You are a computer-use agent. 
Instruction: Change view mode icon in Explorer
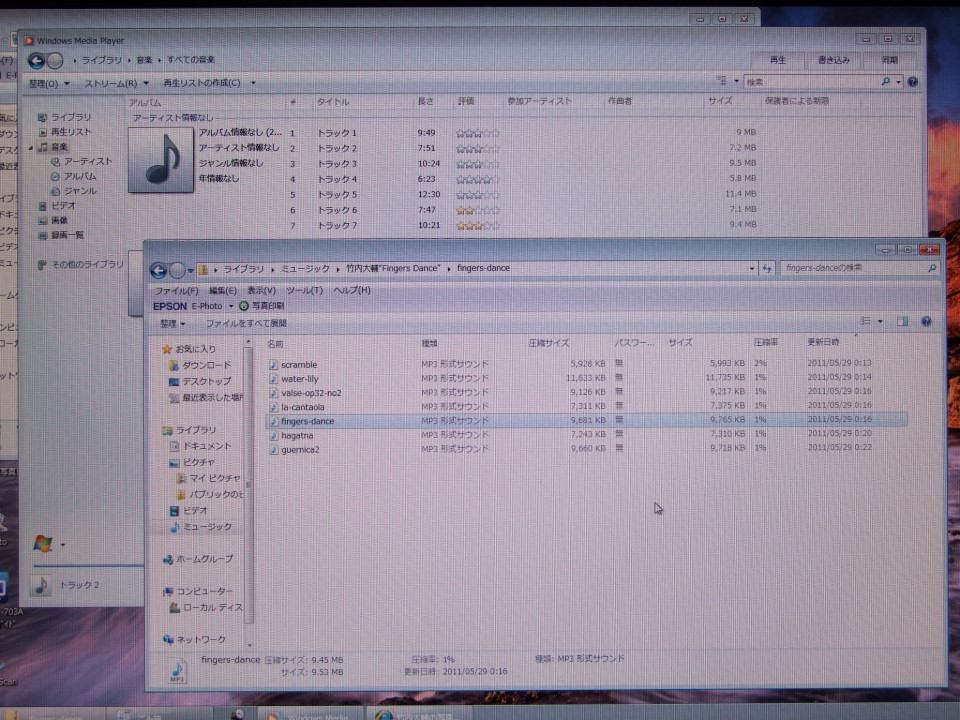point(866,321)
